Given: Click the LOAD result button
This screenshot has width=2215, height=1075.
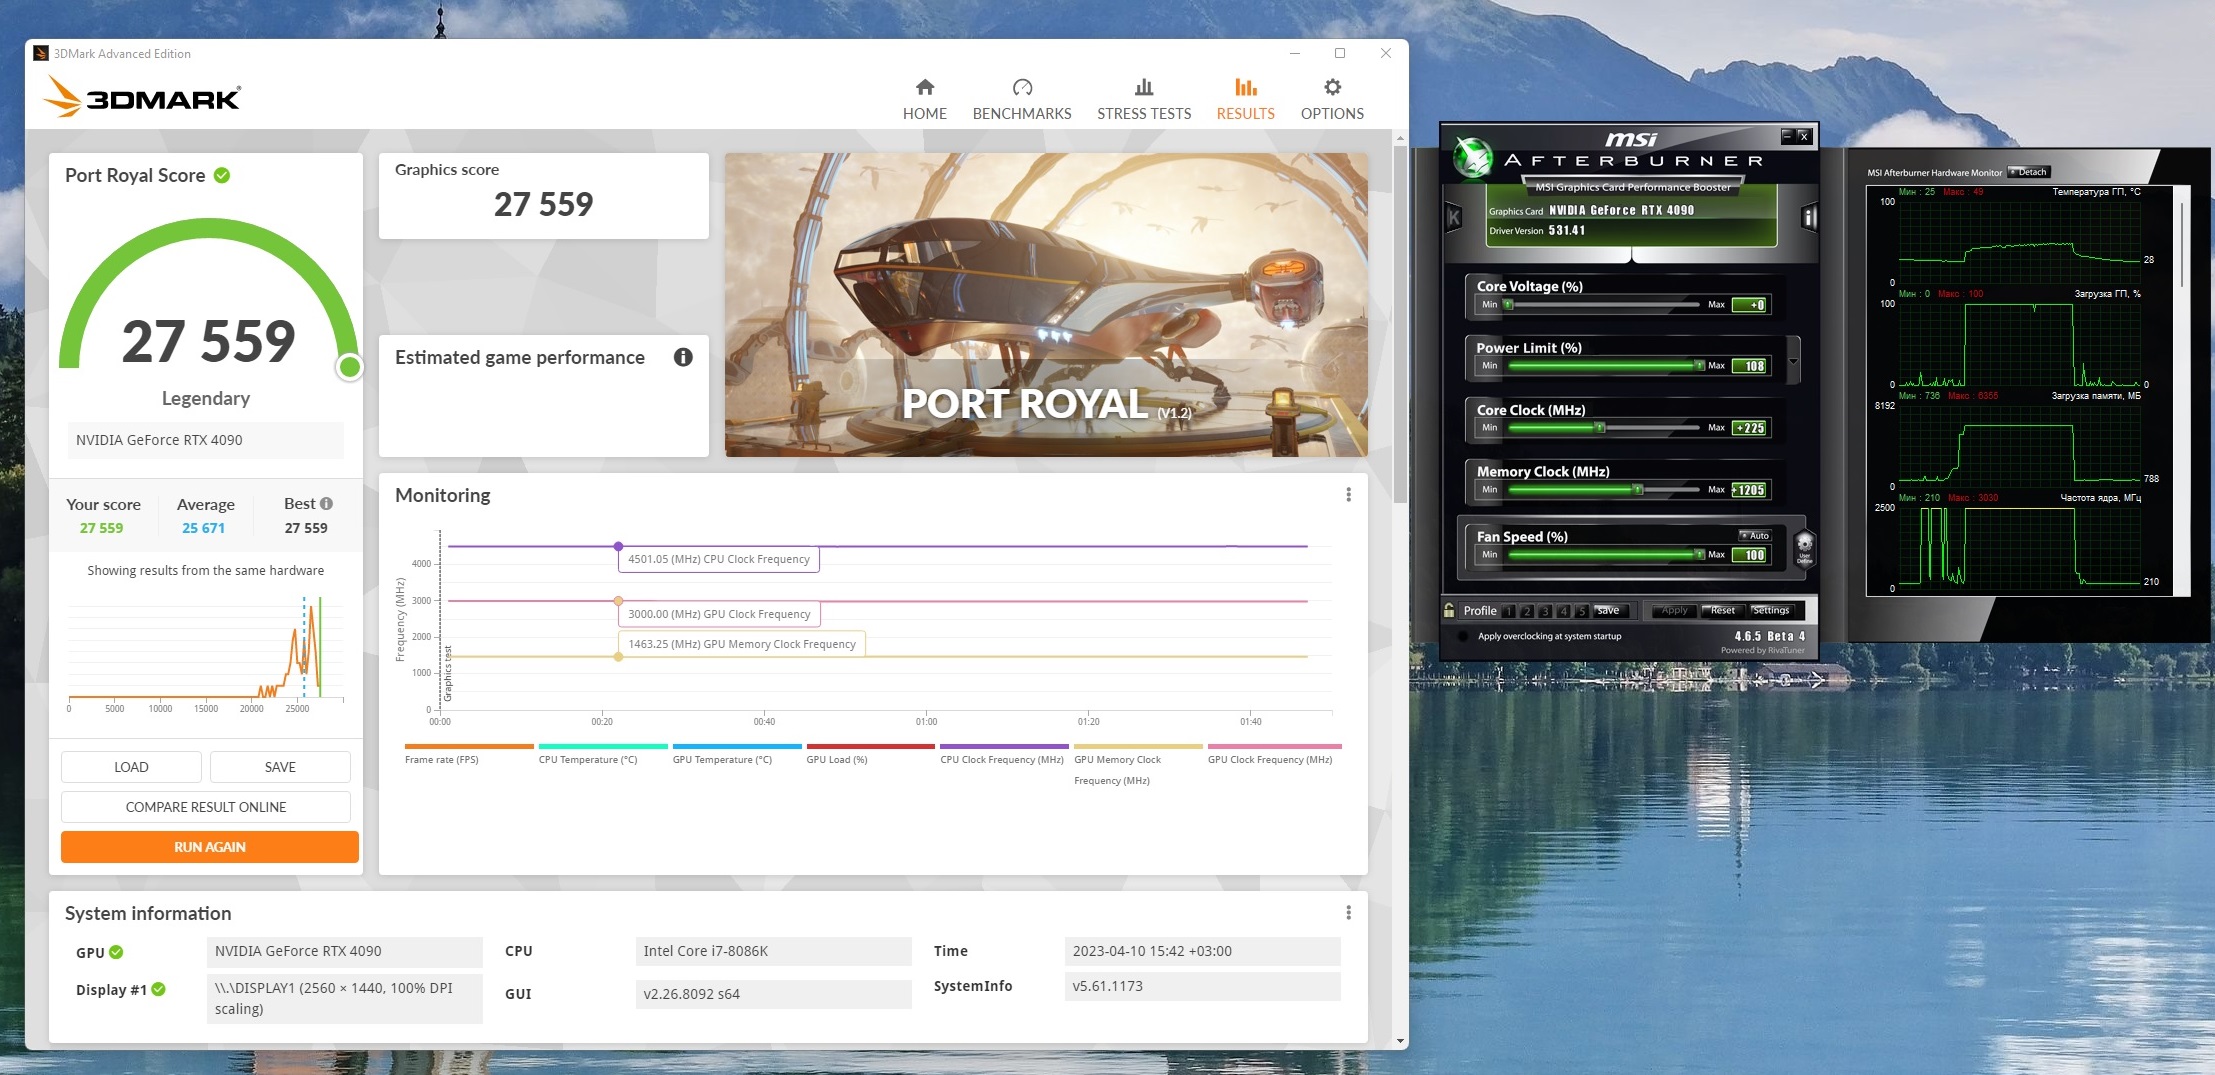Looking at the screenshot, I should point(131,767).
